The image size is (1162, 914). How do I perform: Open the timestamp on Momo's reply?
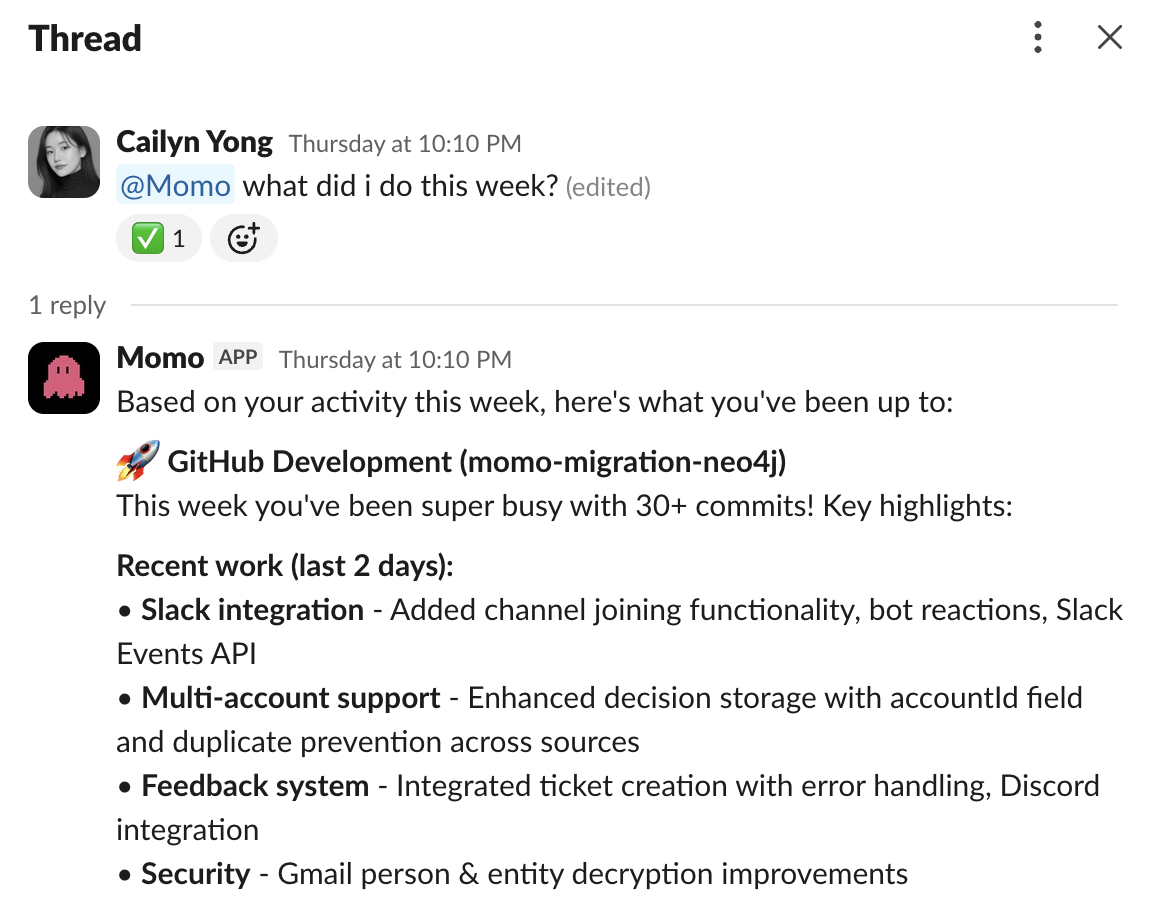pyautogui.click(x=396, y=359)
